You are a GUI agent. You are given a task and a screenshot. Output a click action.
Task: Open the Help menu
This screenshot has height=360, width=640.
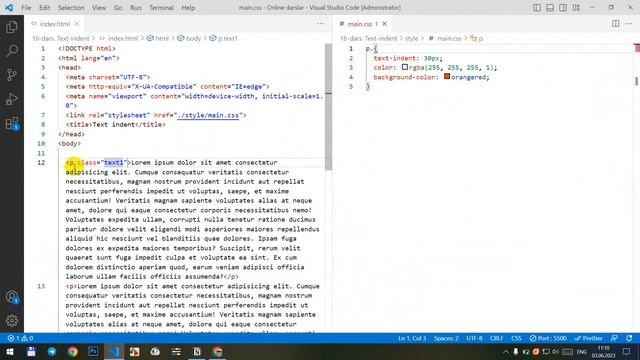click(x=188, y=8)
